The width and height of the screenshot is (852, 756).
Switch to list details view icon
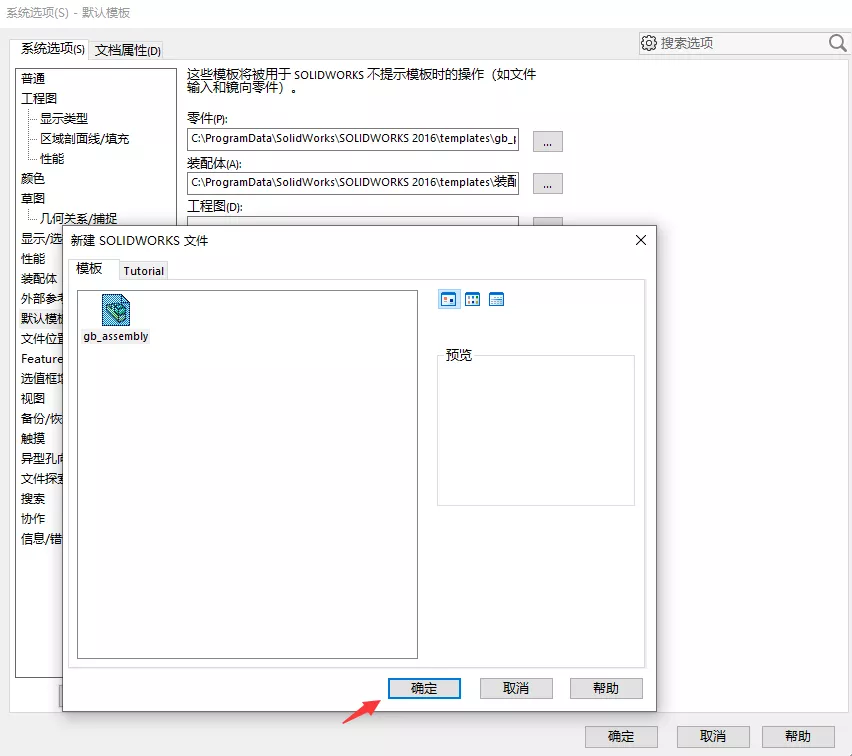[497, 299]
